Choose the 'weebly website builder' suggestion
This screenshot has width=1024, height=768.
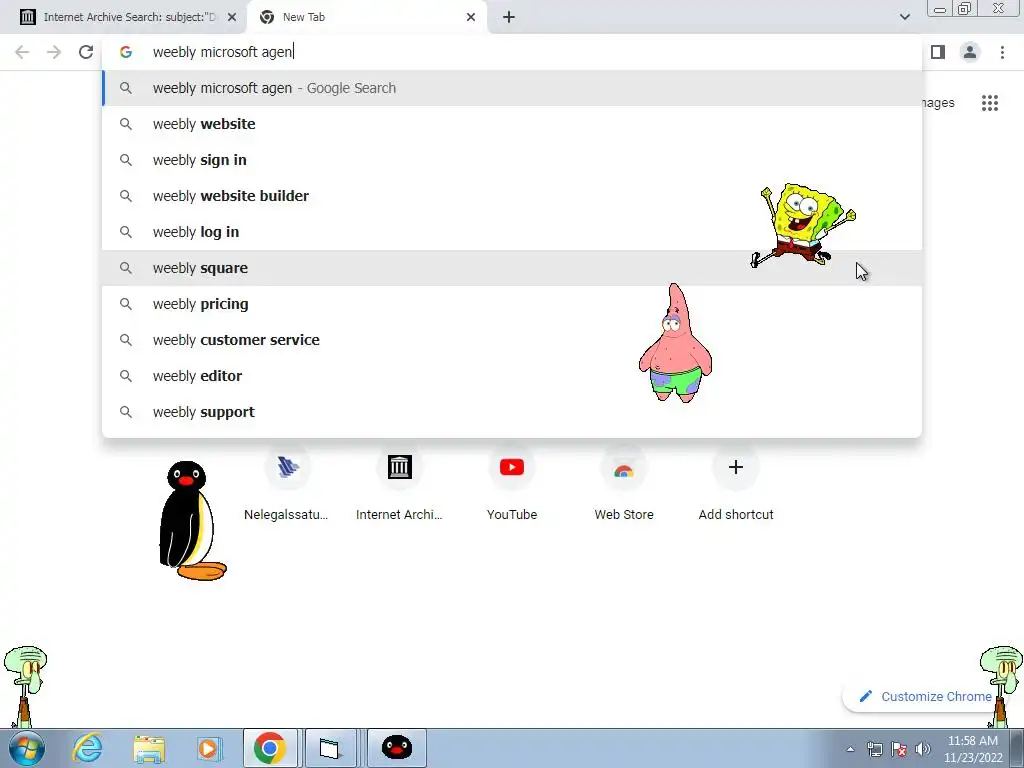tap(512, 196)
